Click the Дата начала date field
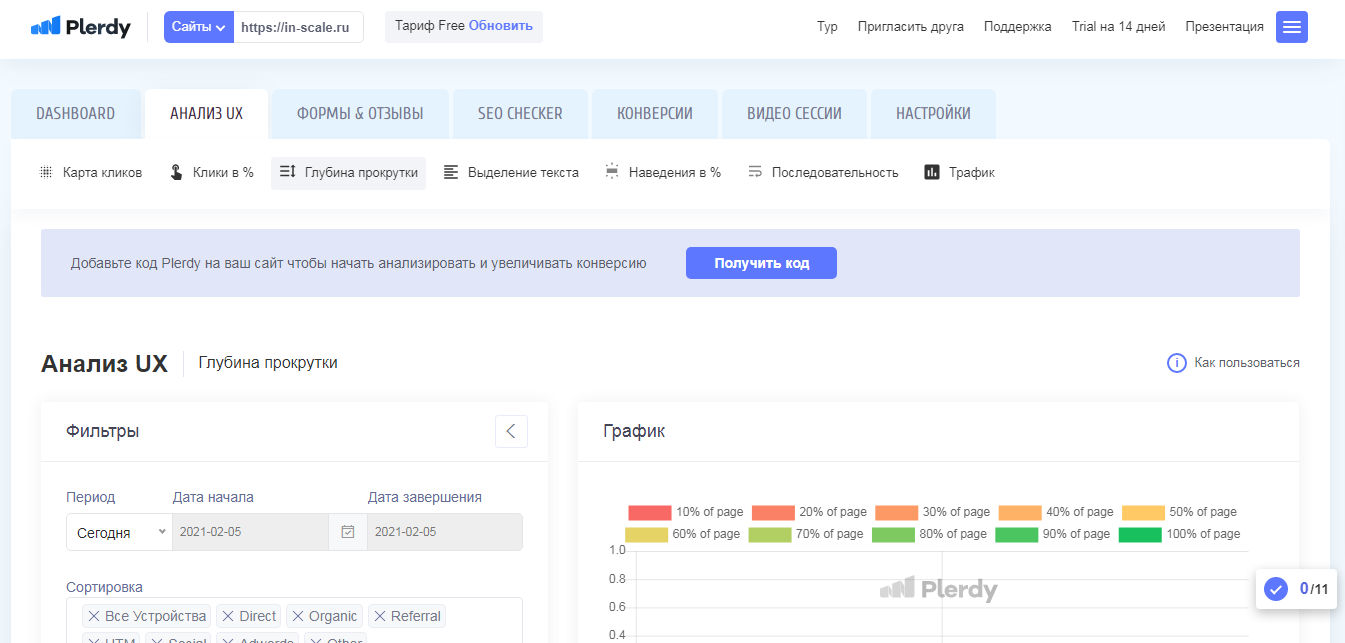1345x643 pixels. click(250, 532)
